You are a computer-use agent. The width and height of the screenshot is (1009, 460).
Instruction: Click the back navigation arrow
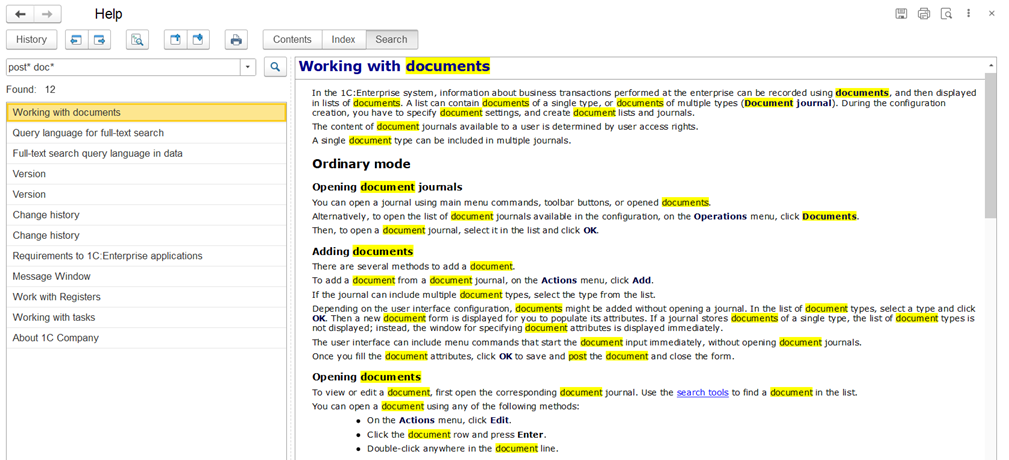21,14
